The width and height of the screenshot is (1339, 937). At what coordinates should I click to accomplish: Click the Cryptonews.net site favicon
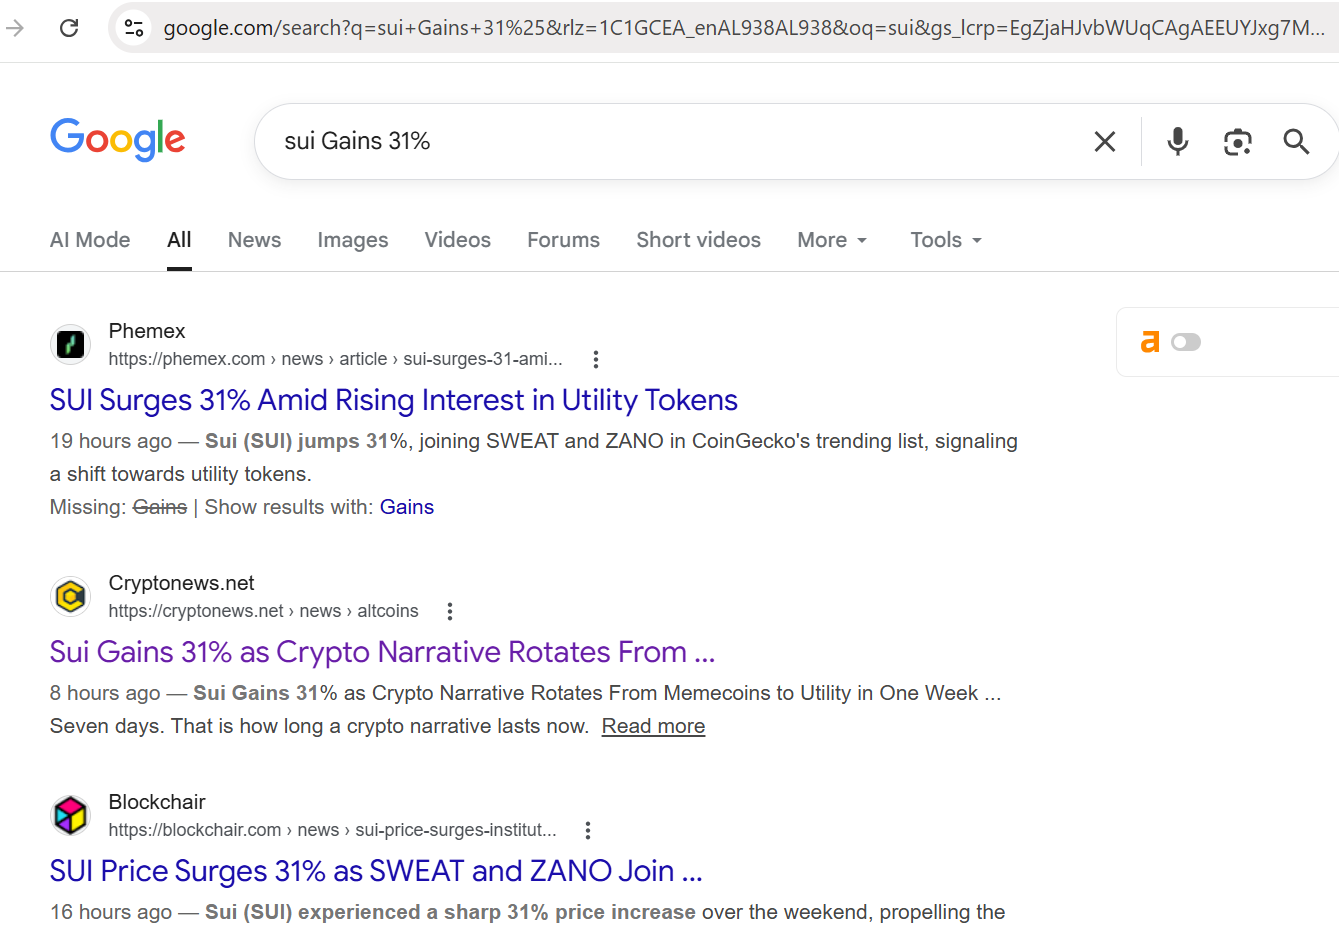click(70, 597)
